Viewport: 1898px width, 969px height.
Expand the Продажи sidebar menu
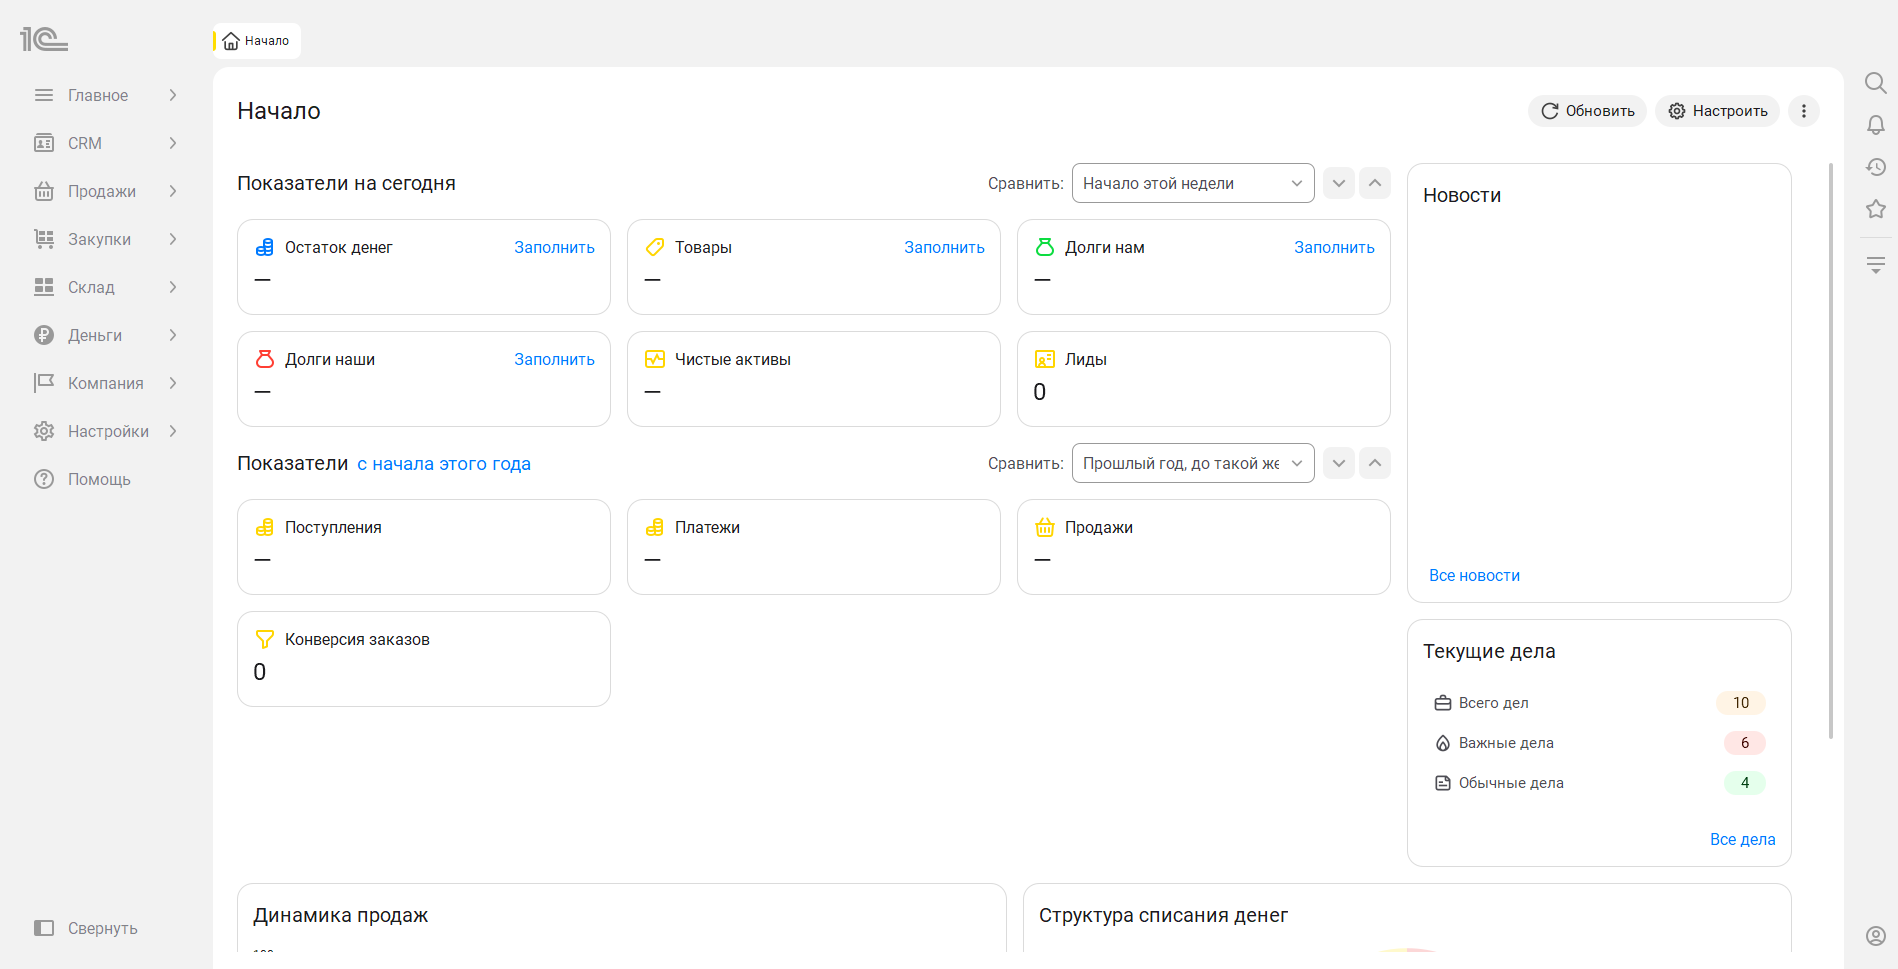click(106, 191)
